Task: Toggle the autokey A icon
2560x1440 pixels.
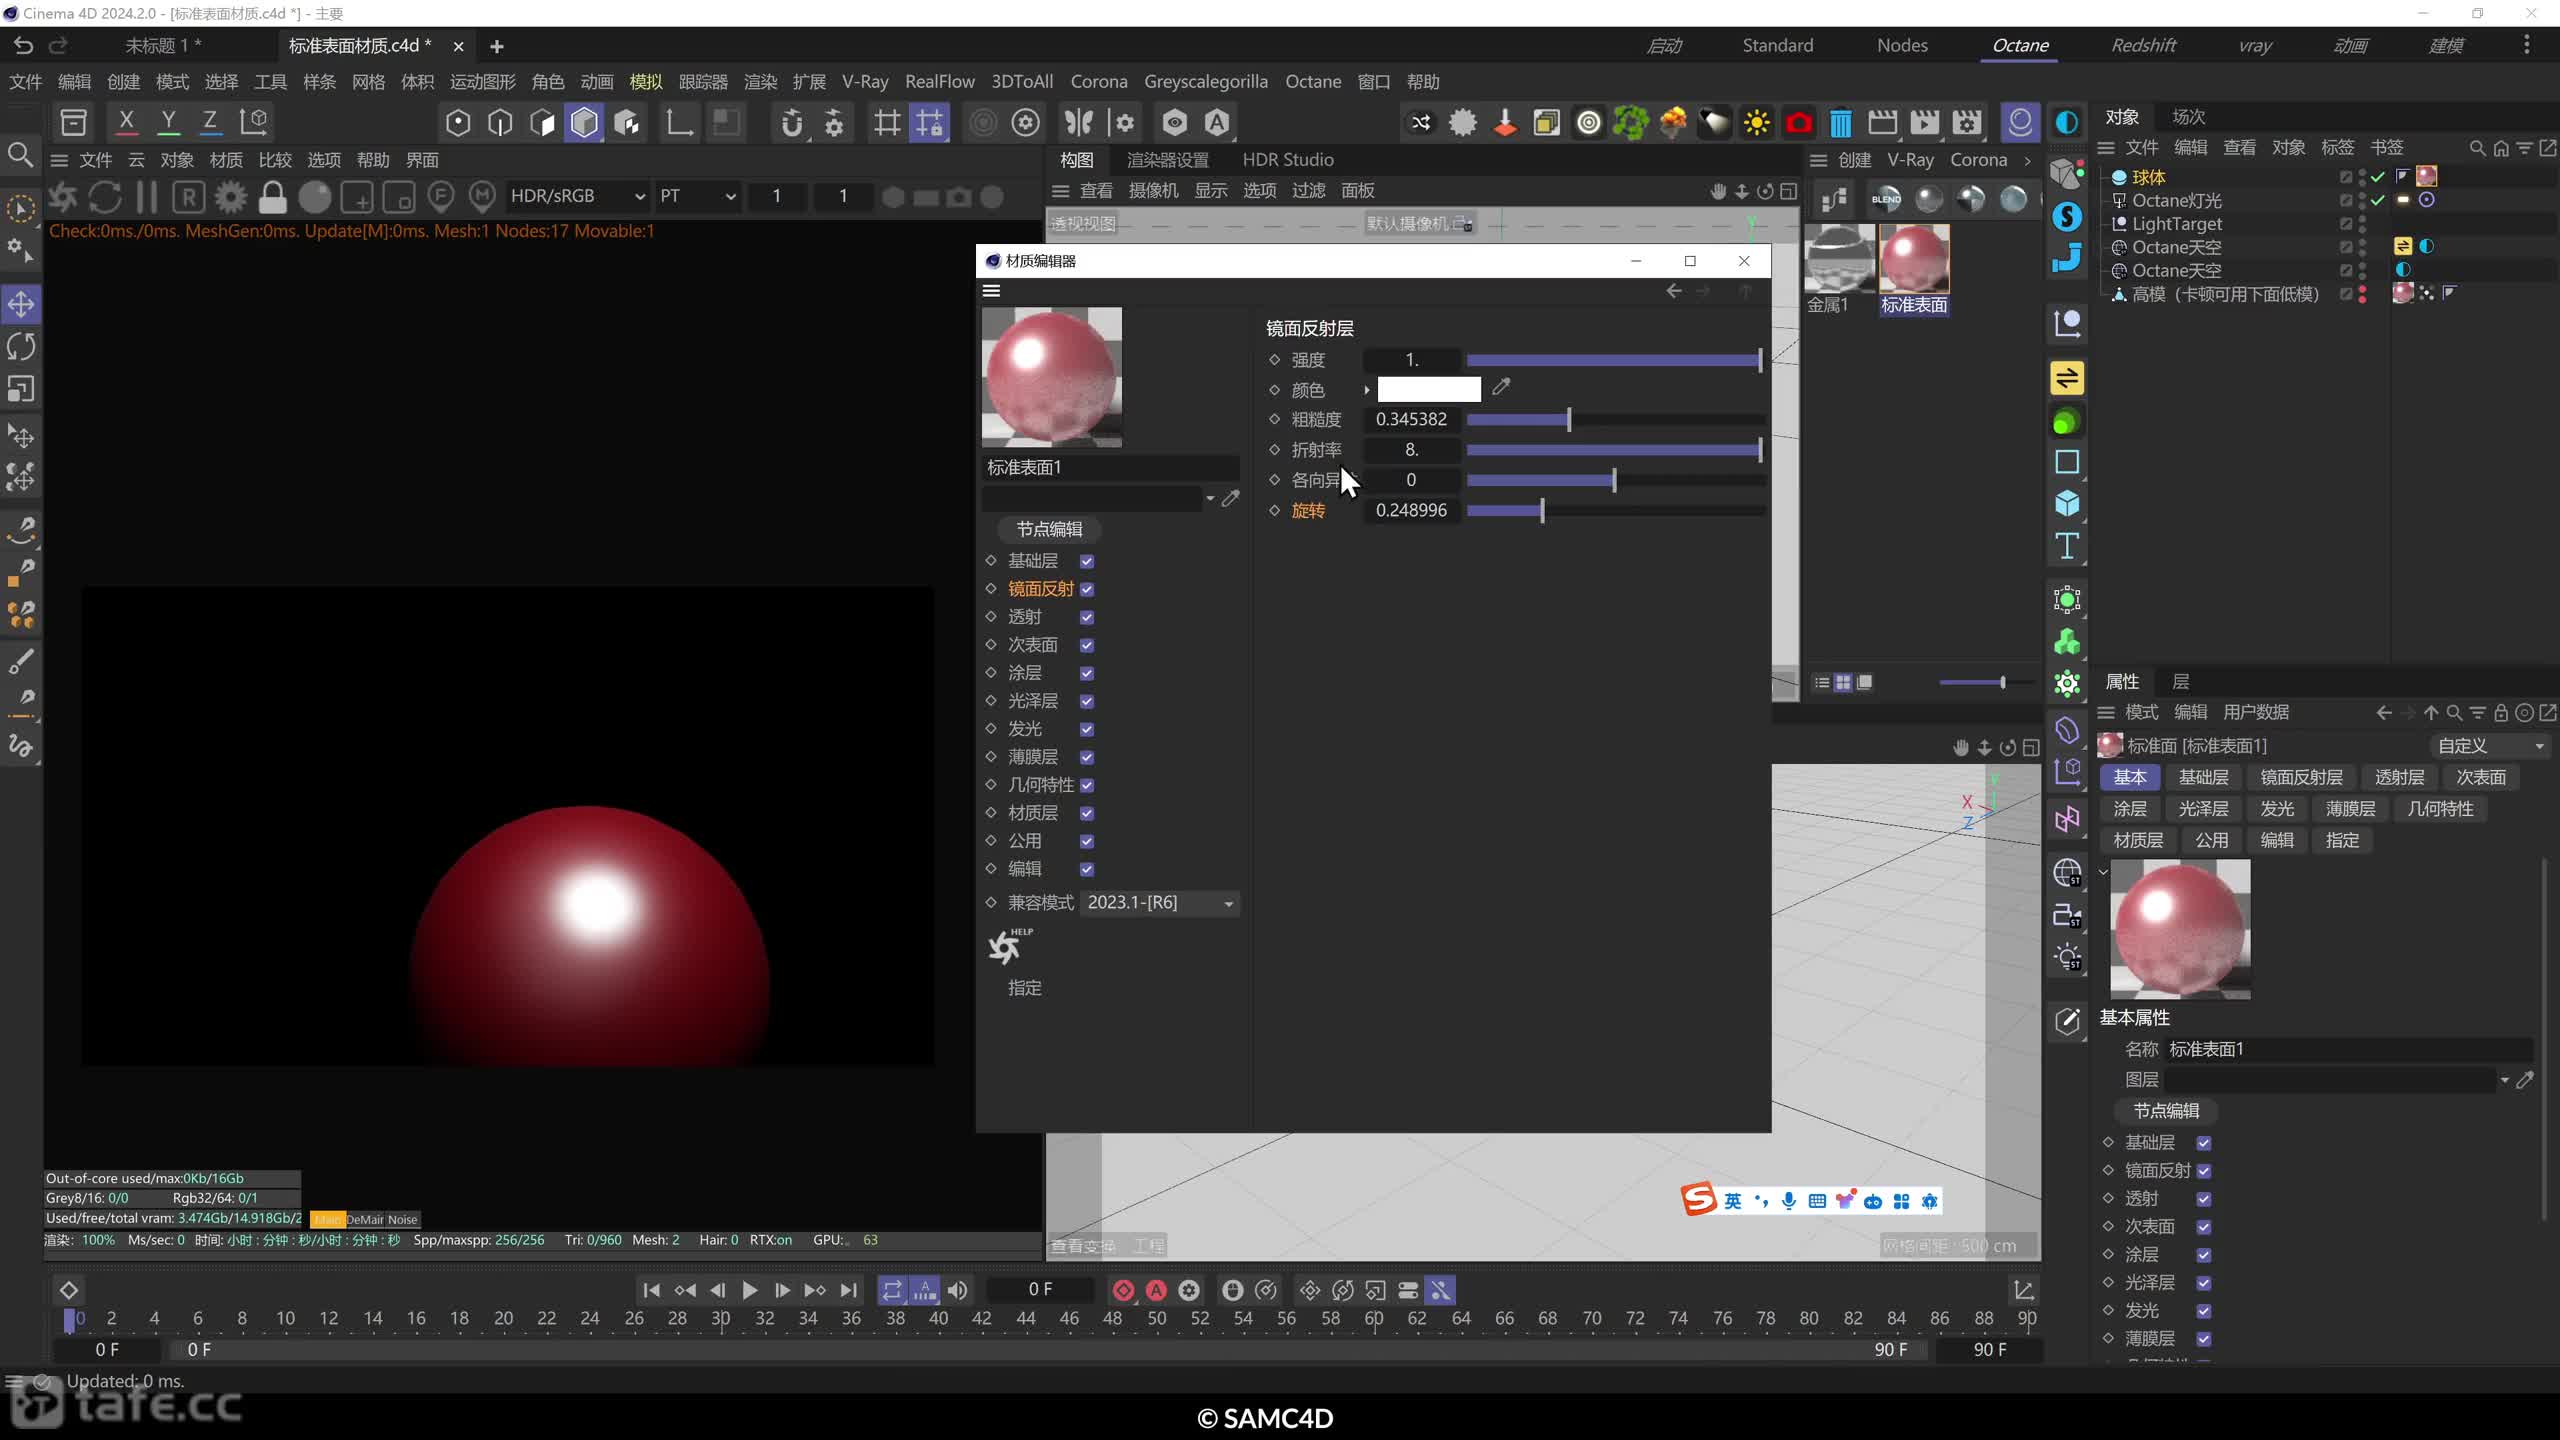Action: point(1156,1290)
